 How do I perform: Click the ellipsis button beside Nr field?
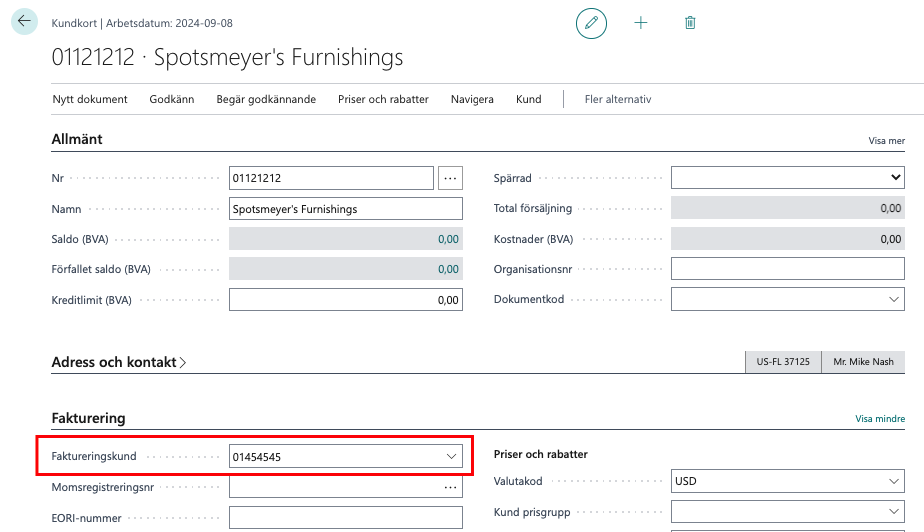tap(450, 178)
